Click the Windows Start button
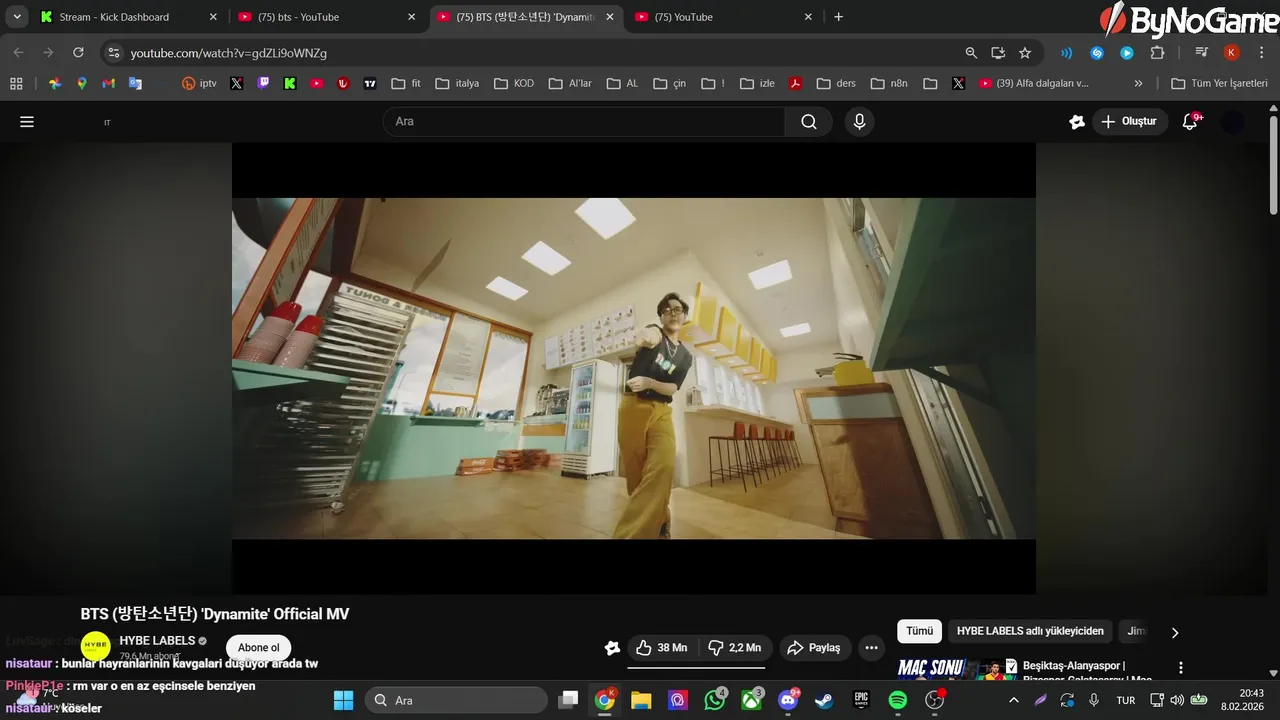 (344, 700)
